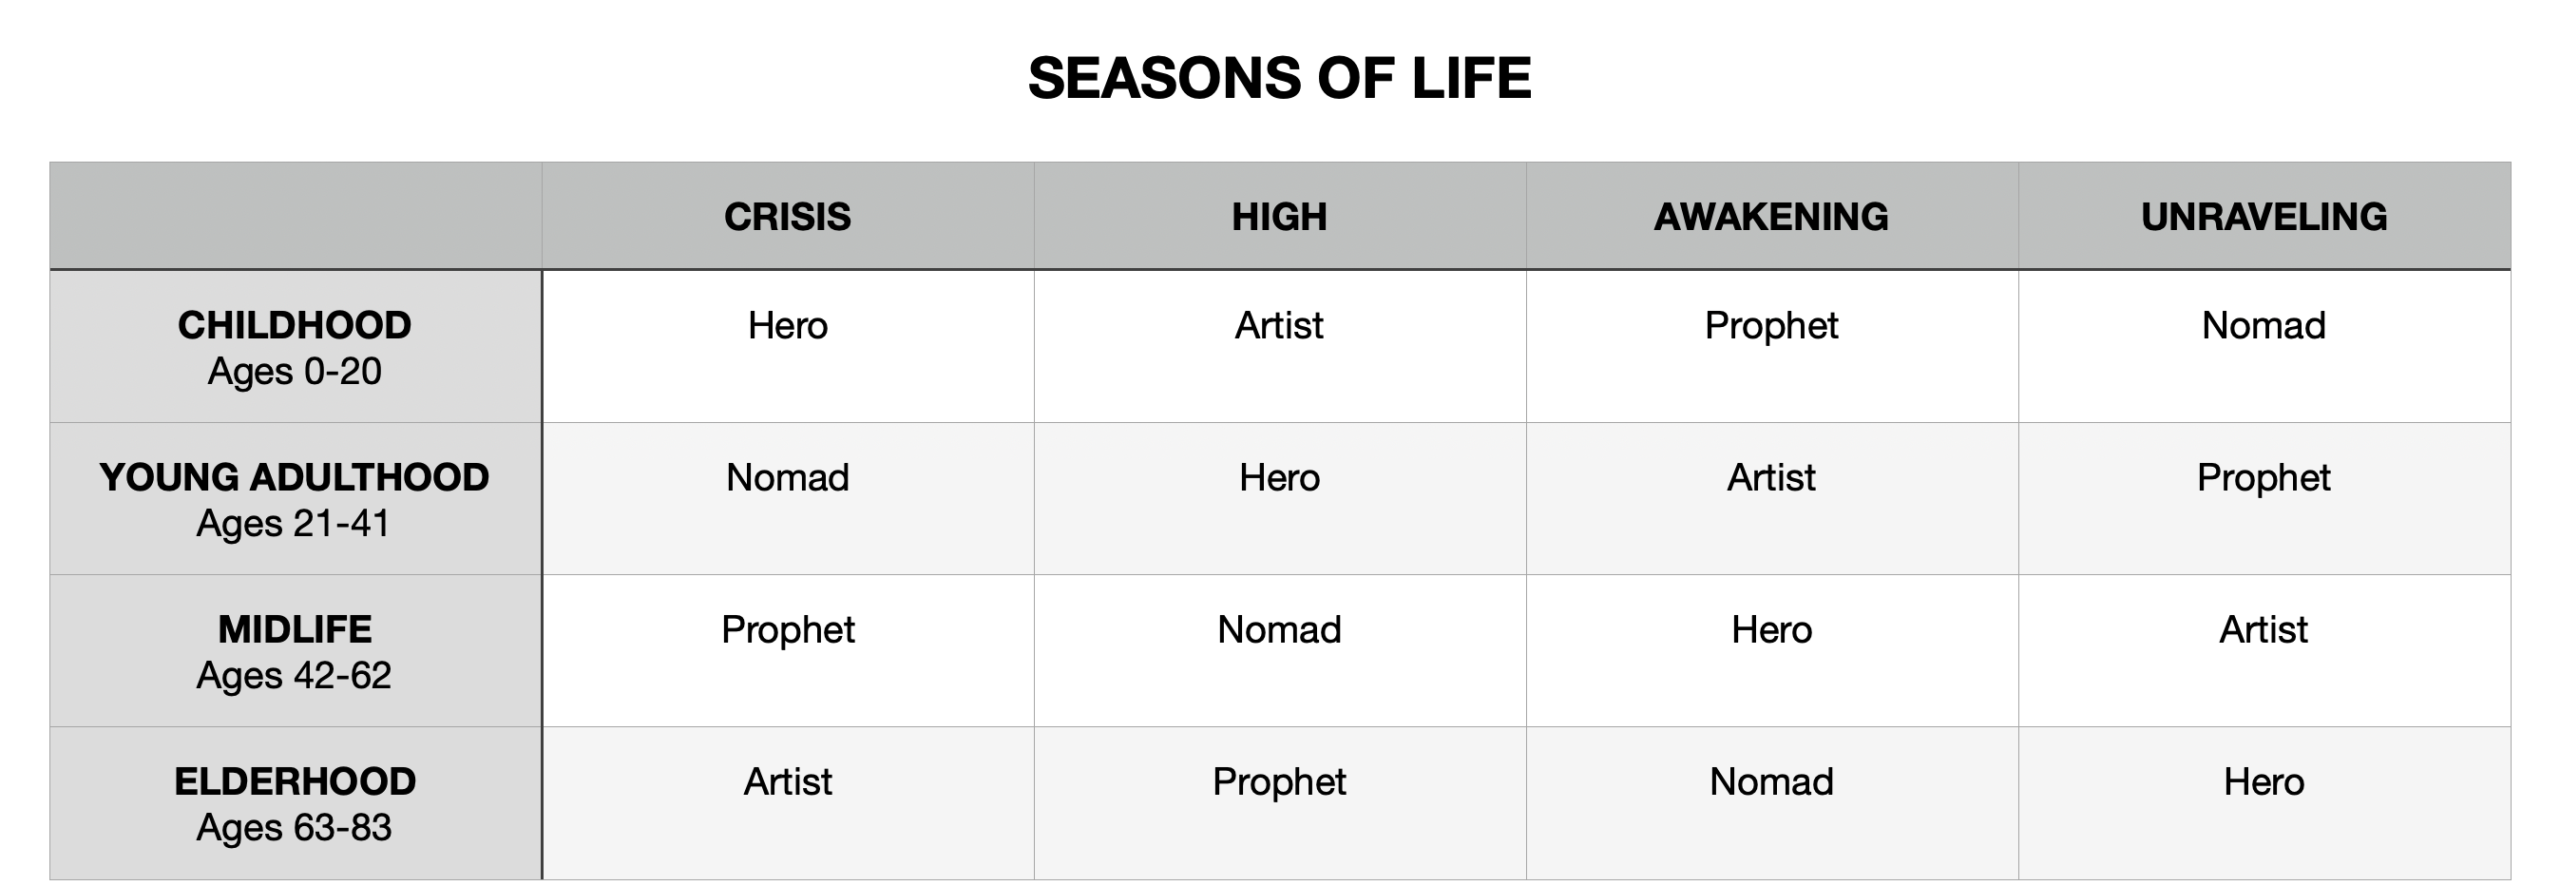Click the SEASONS OF LIFE title
Image resolution: width=2560 pixels, height=886 pixels.
click(1279, 78)
